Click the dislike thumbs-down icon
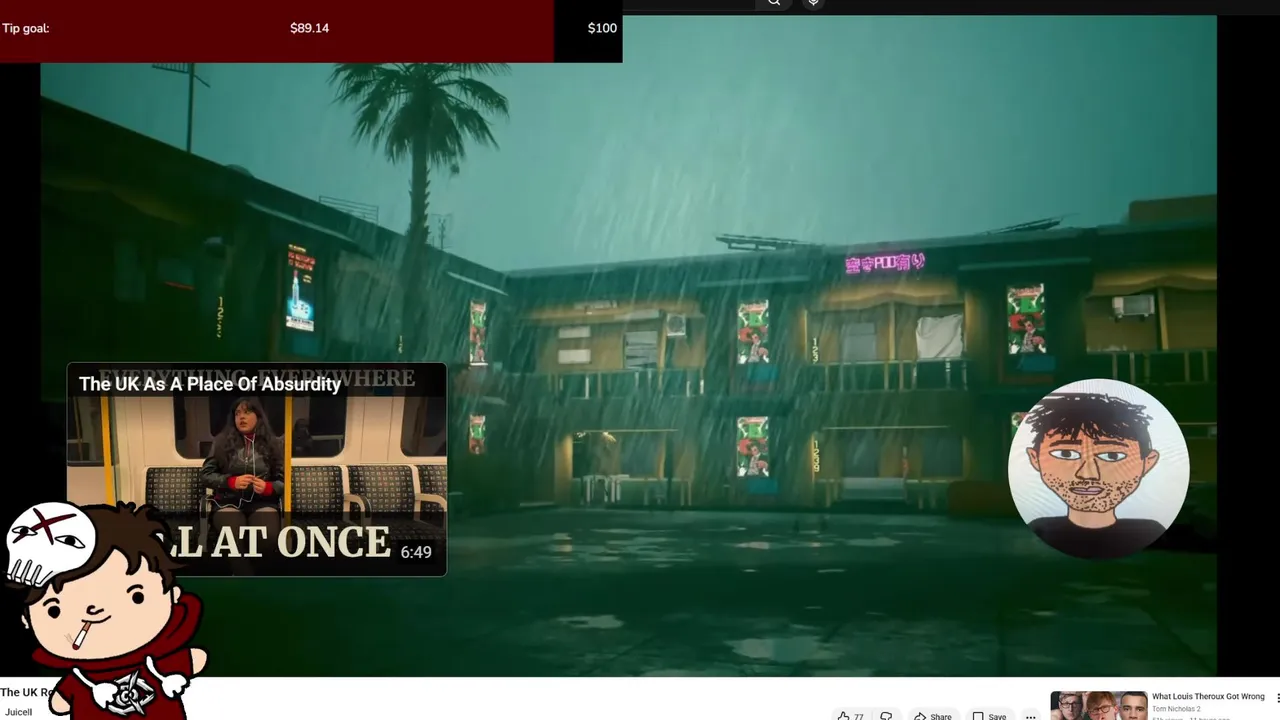 click(886, 715)
